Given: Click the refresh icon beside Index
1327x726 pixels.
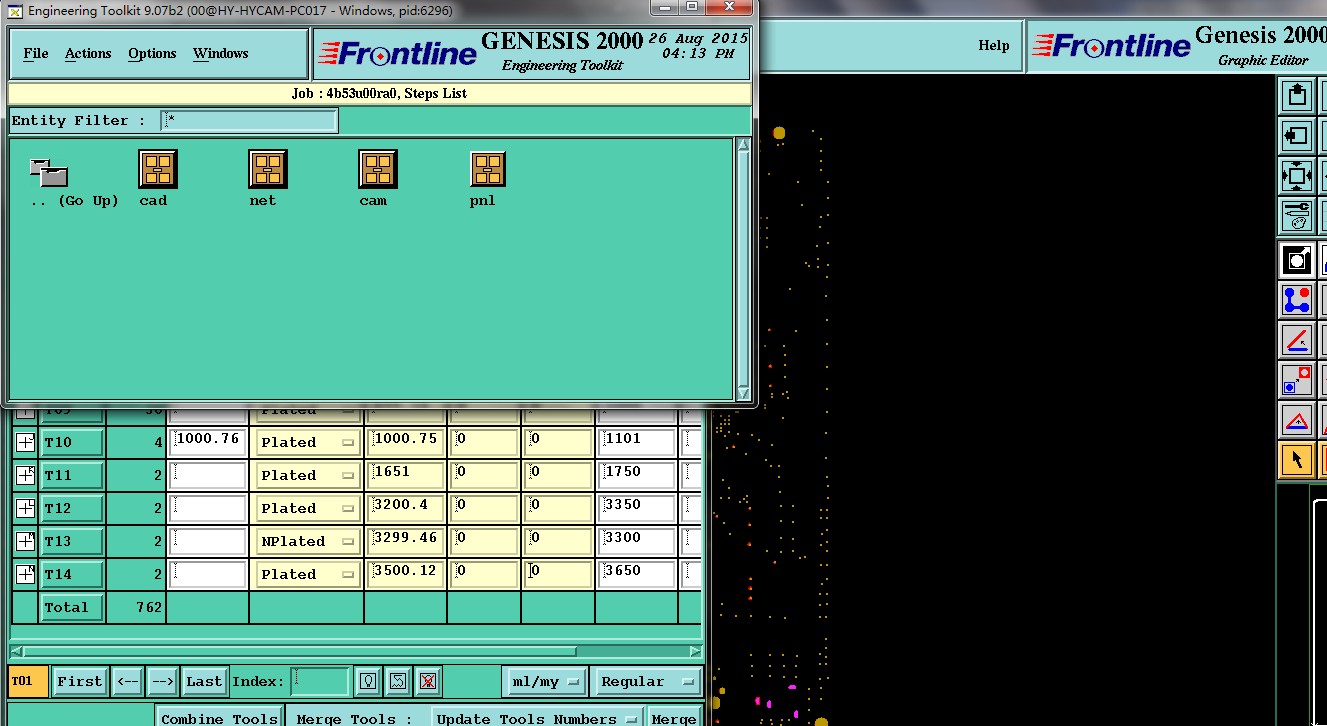Looking at the screenshot, I should click(398, 681).
